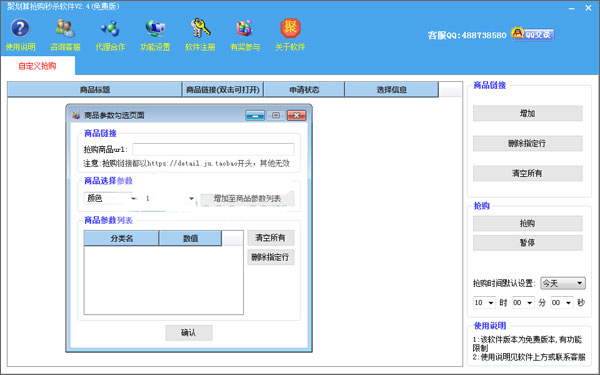The image size is (600, 375).
Task: Maximize the 商品参数勾选页面 dialog
Action: click(x=276, y=115)
